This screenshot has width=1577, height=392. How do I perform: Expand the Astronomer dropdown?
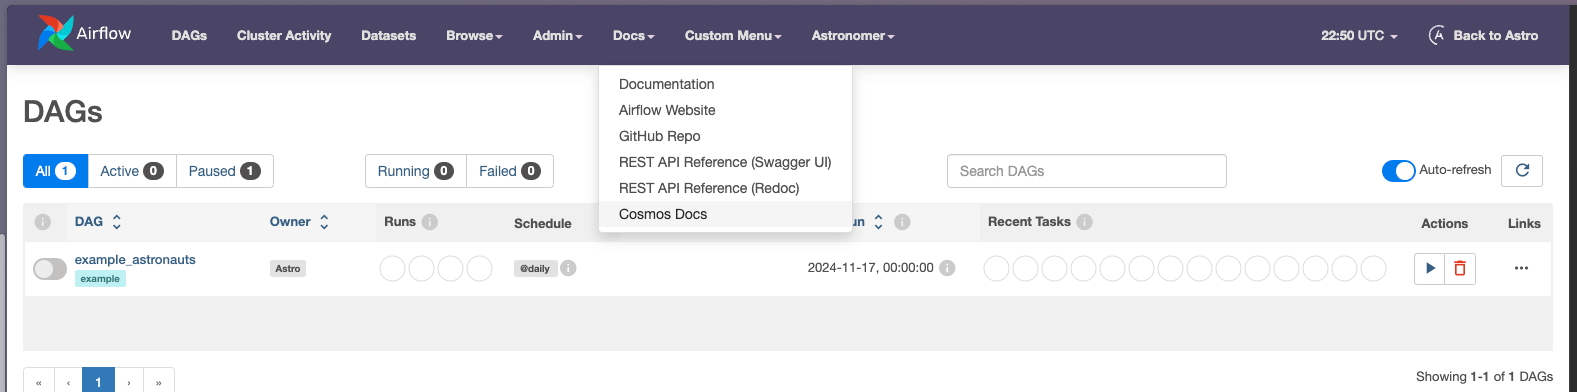point(853,35)
